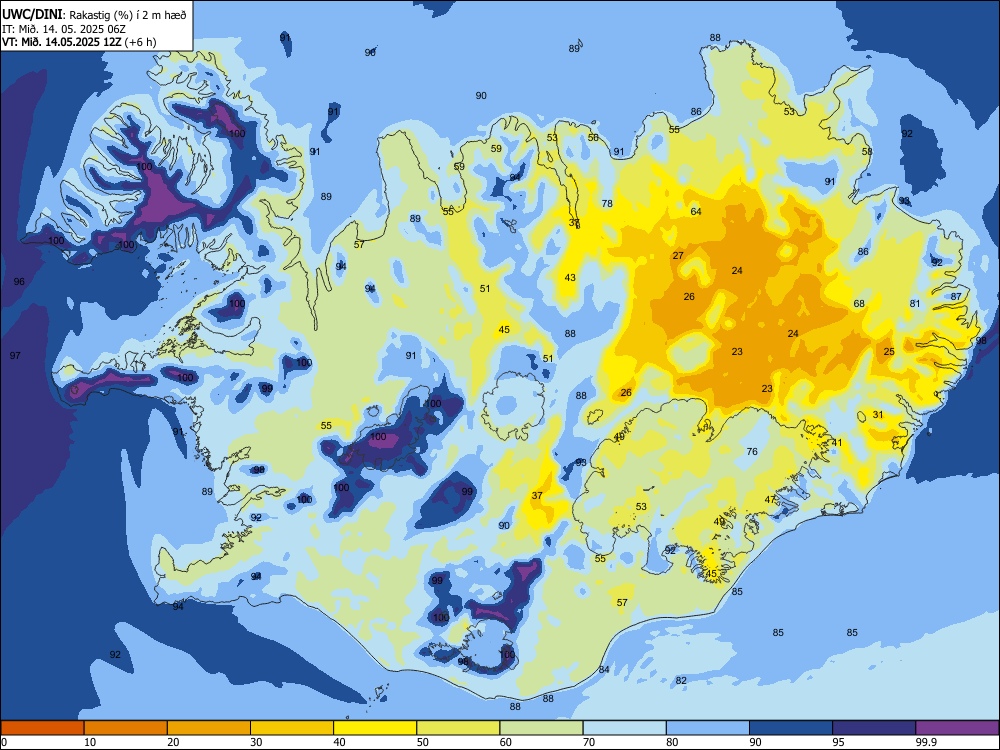Click the purple above-99.9 legend swatch
The image size is (1000, 750).
click(x=957, y=728)
